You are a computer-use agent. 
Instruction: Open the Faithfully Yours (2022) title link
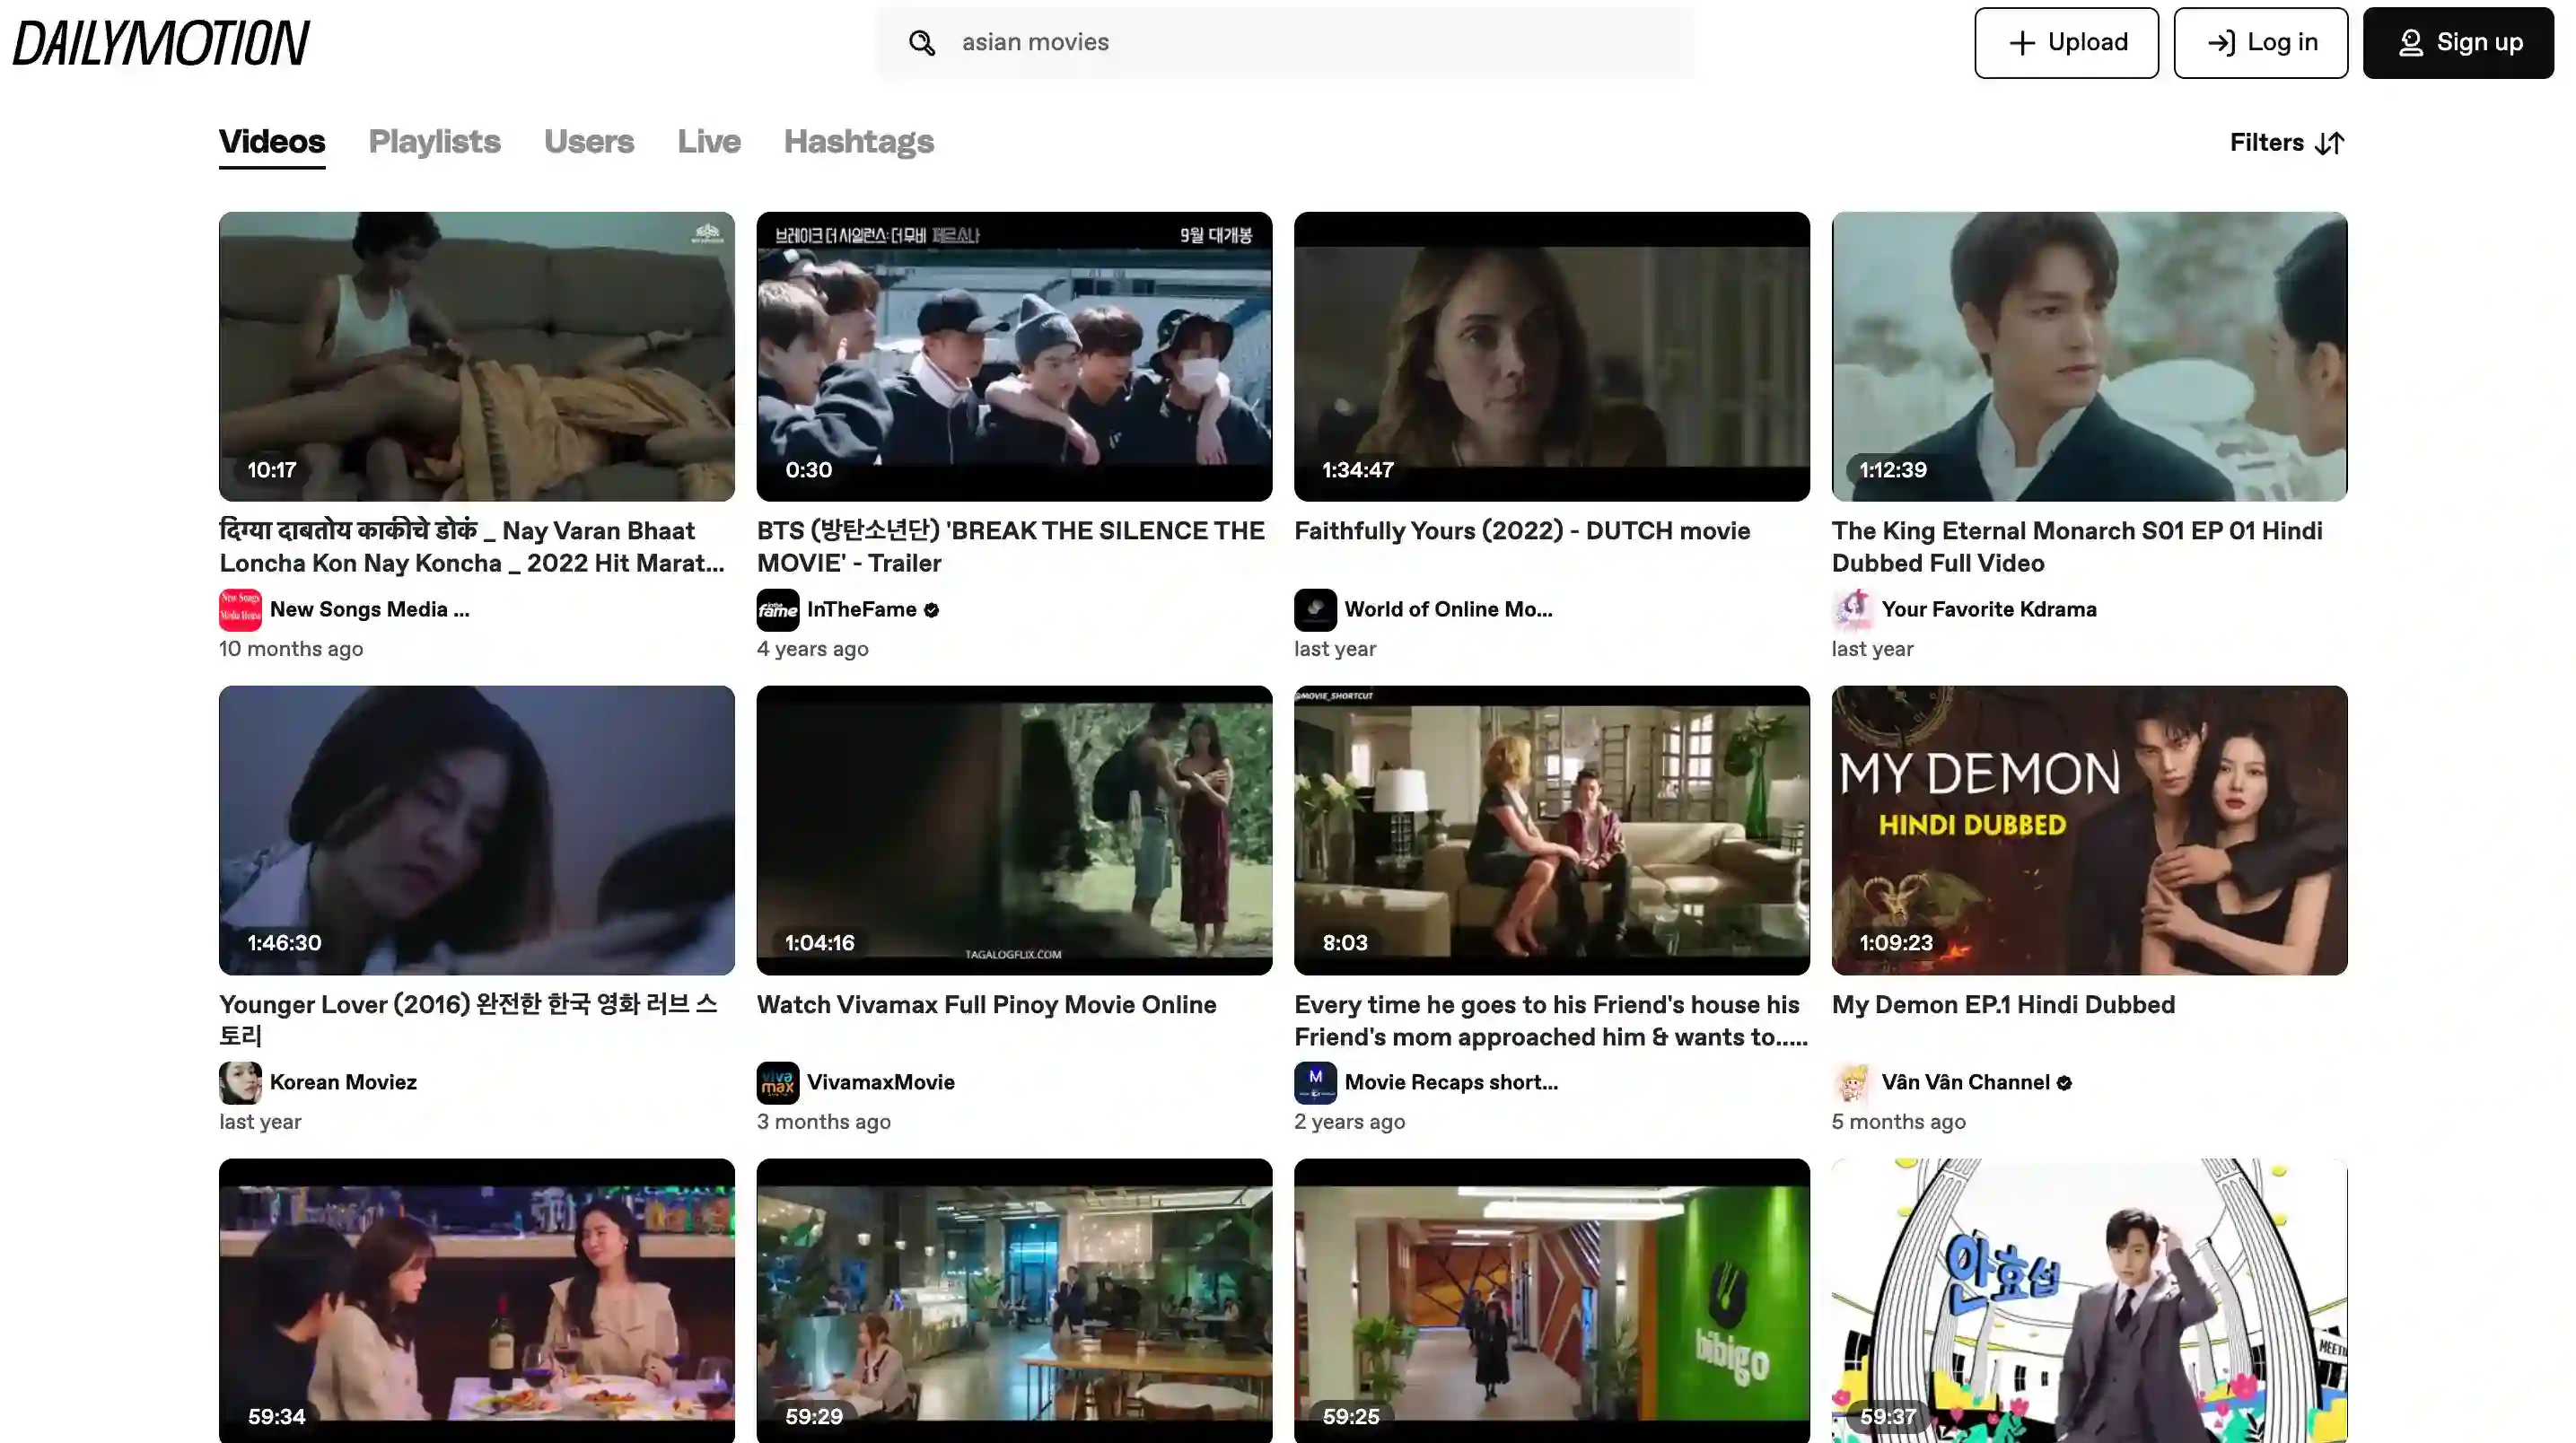coord(1522,531)
